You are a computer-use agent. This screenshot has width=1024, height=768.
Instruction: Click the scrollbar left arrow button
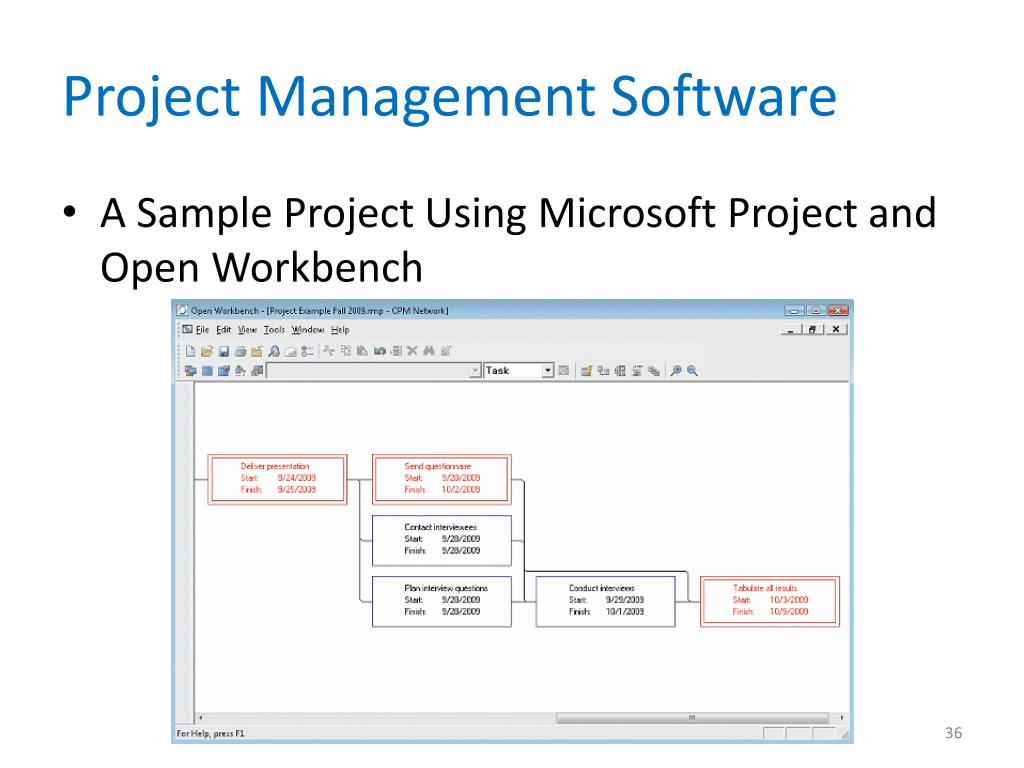pos(200,717)
